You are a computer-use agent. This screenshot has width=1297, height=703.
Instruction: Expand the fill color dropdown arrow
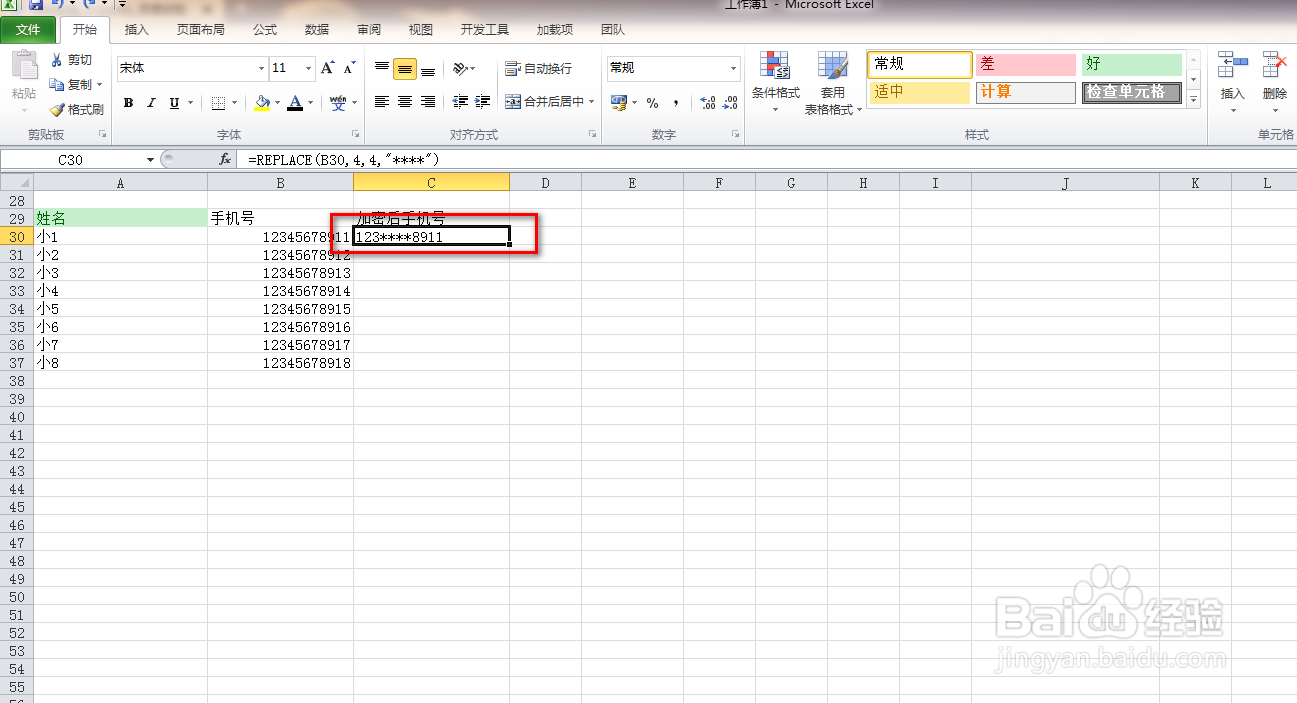click(277, 102)
